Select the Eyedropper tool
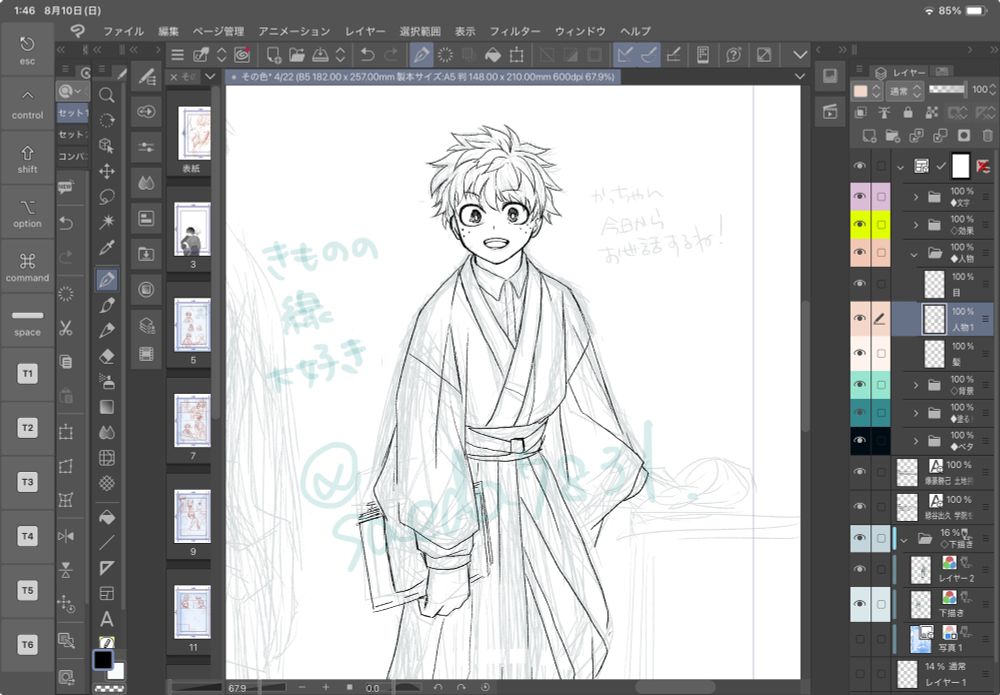 pyautogui.click(x=107, y=247)
